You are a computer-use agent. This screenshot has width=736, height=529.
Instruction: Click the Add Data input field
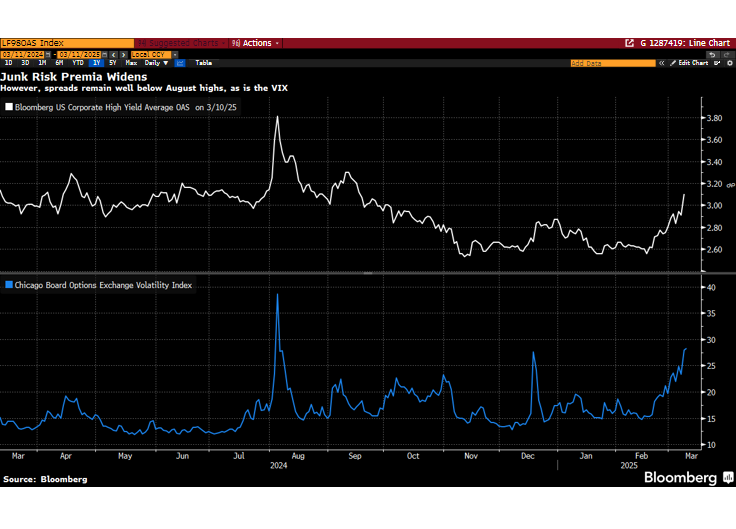tap(613, 63)
